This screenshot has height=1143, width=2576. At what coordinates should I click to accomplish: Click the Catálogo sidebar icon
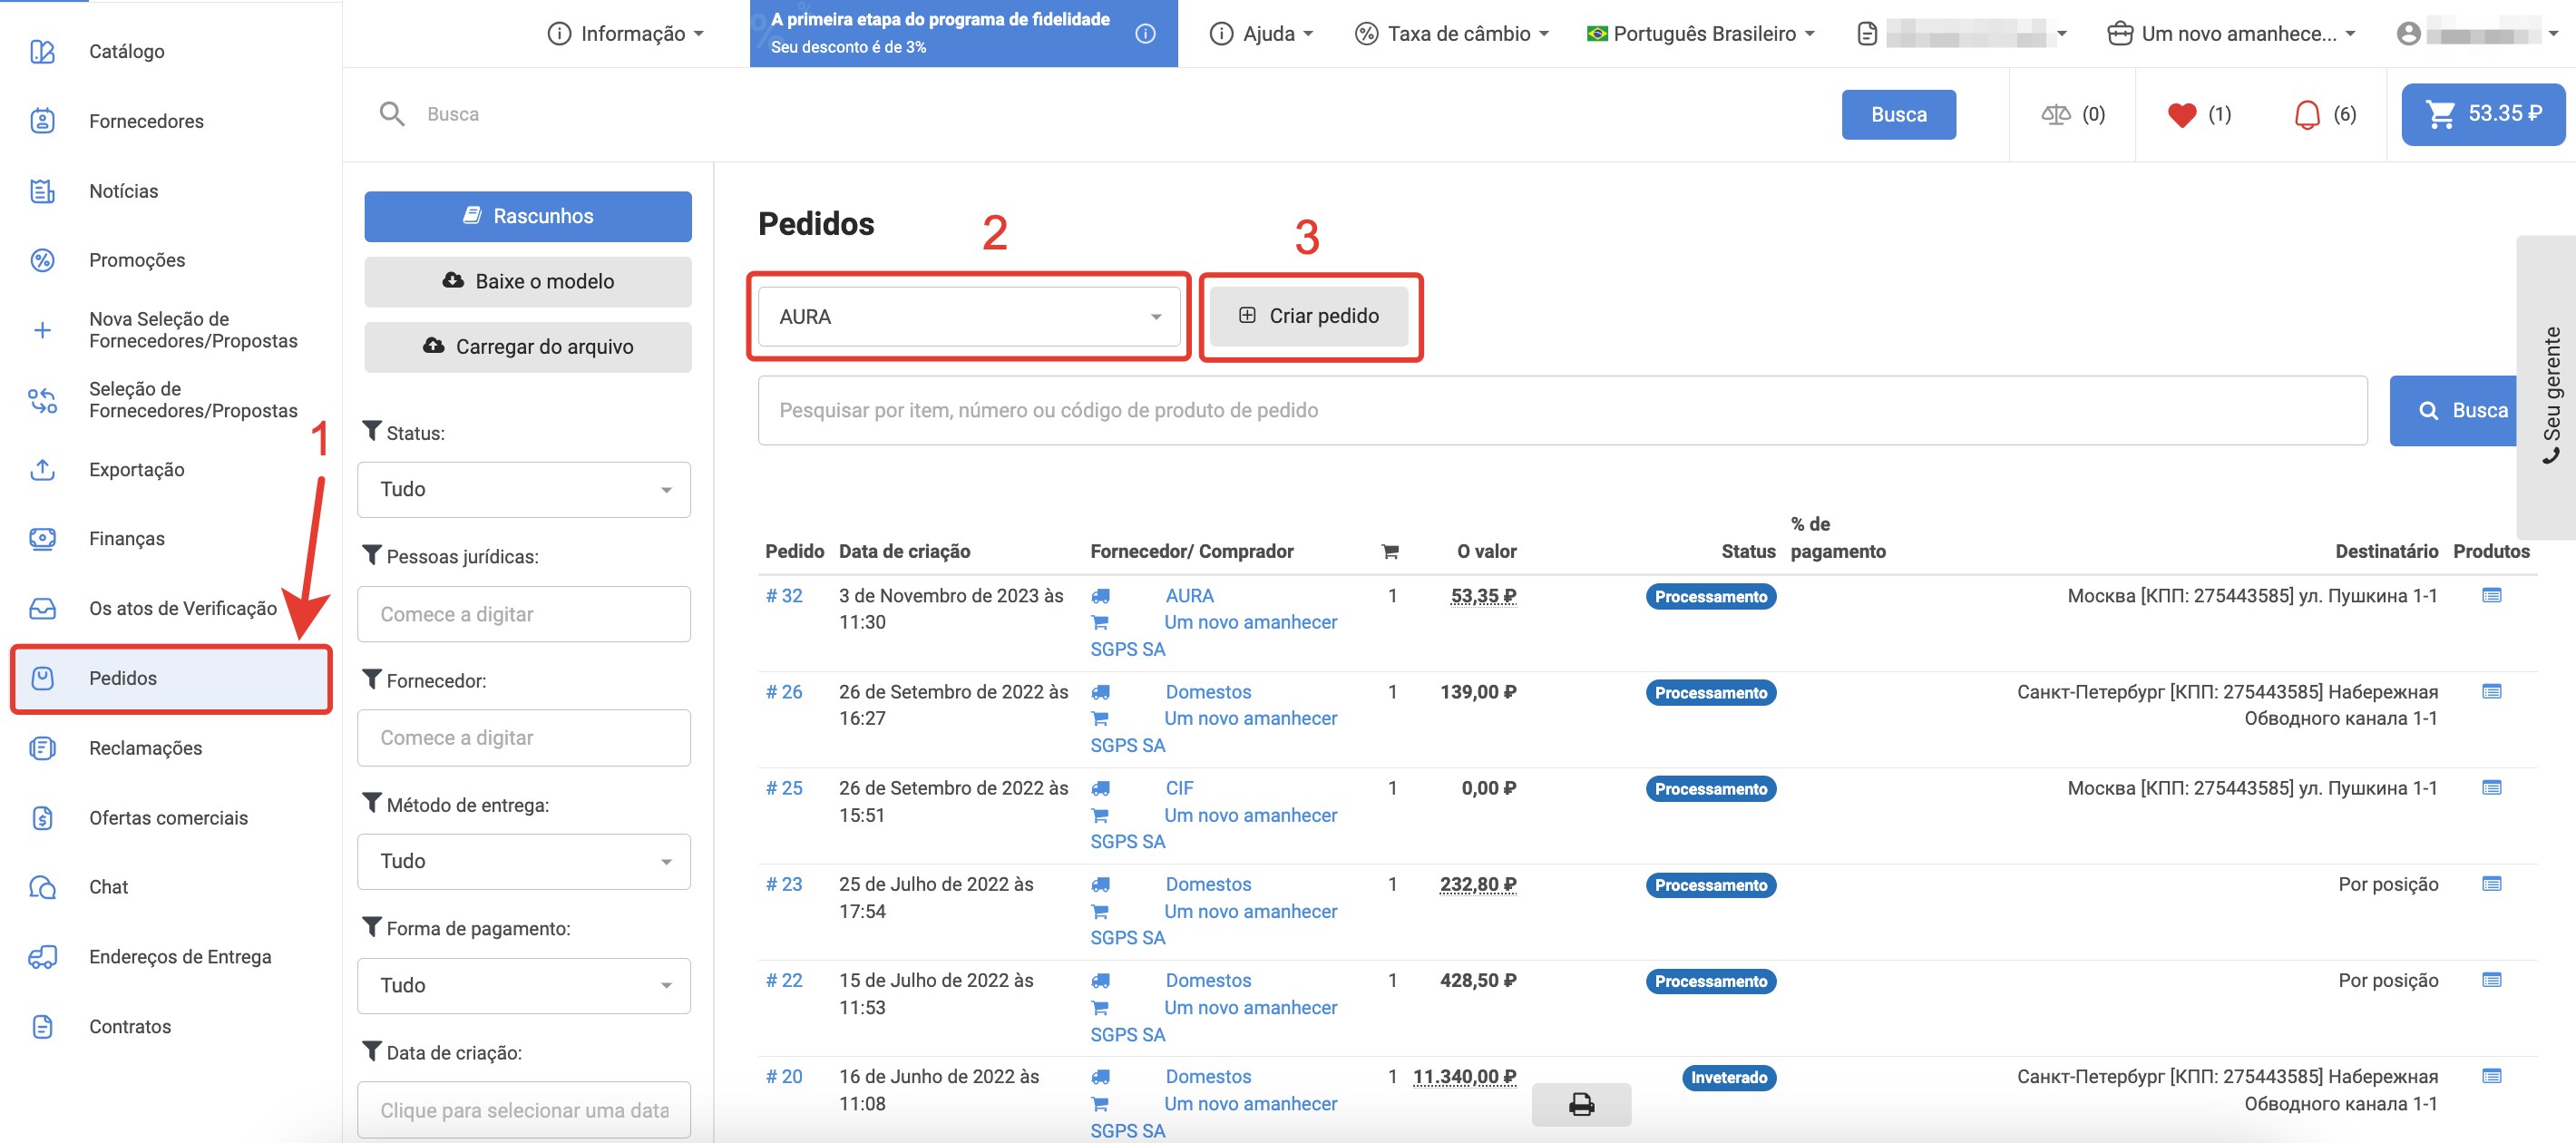click(42, 51)
